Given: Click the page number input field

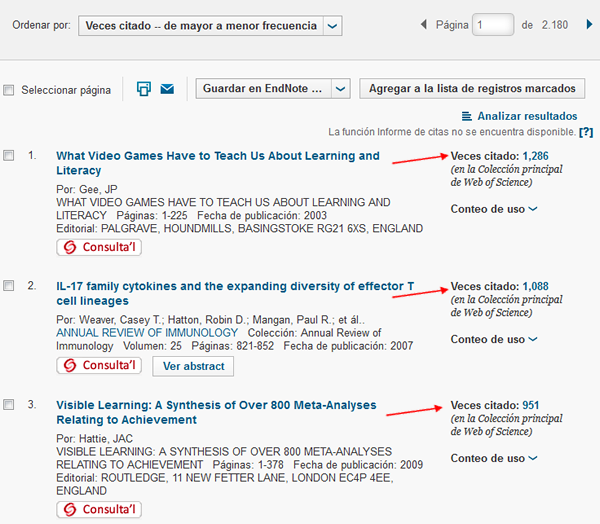Looking at the screenshot, I should pyautogui.click(x=493, y=24).
